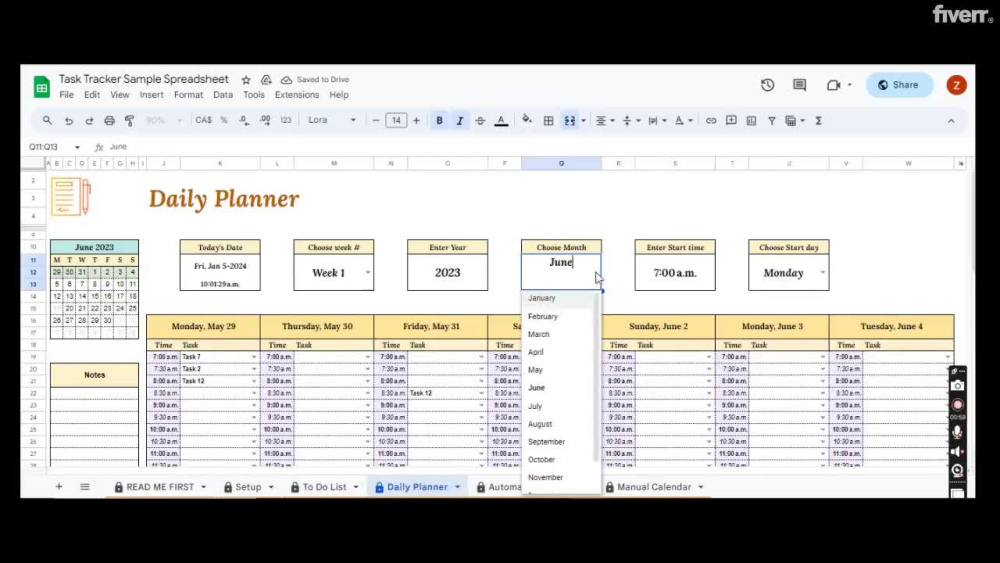Collapse toolbar with the up chevron
Image resolution: width=1000 pixels, height=563 pixels.
pos(951,121)
